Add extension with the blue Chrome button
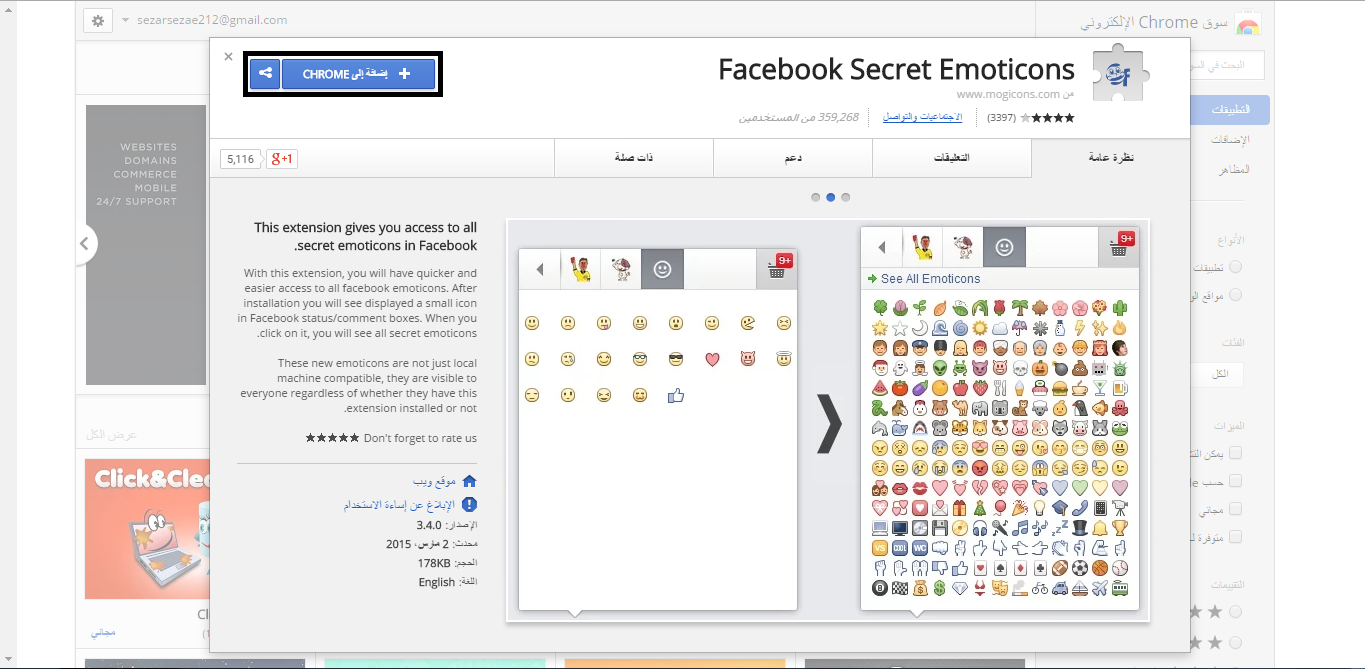The height and width of the screenshot is (669, 1365). [x=358, y=74]
